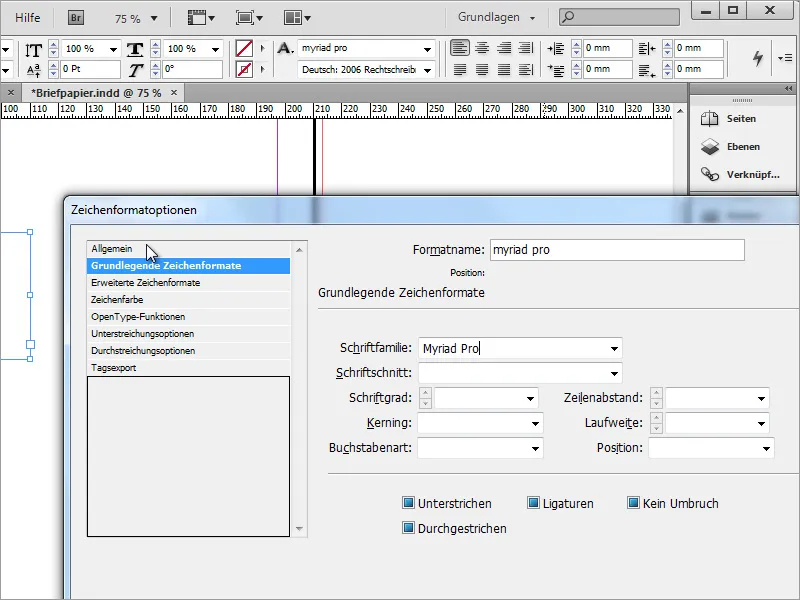
Task: Click the first line indent icon
Action: point(556,70)
